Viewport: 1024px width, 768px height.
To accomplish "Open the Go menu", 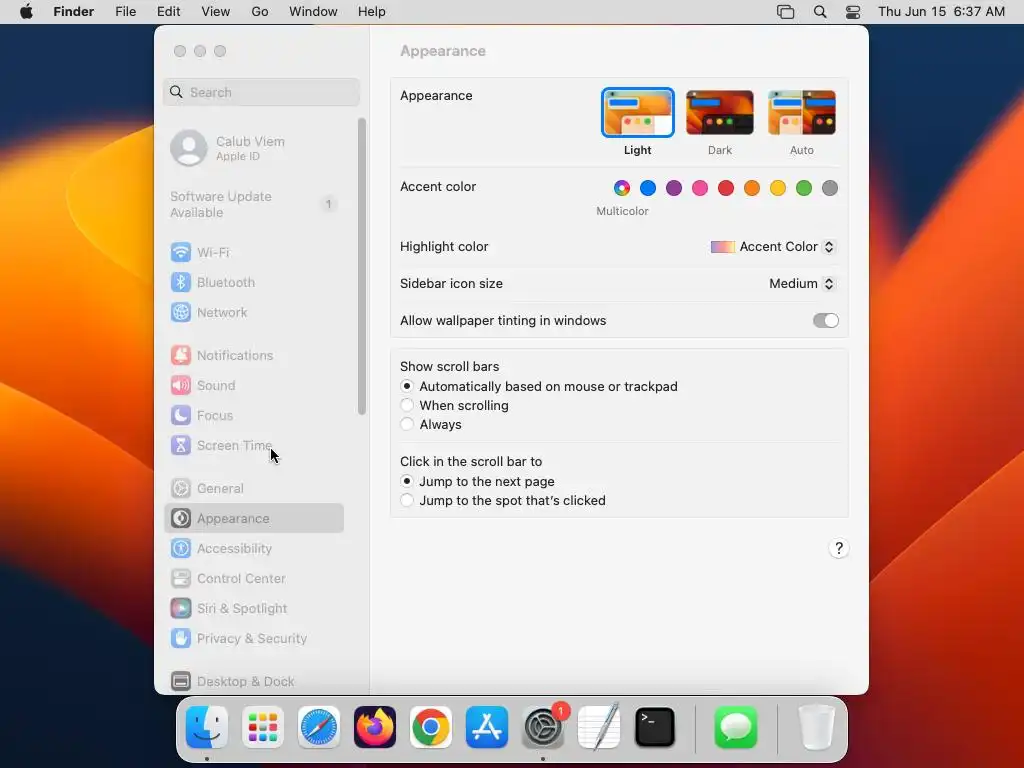I will pyautogui.click(x=260, y=12).
